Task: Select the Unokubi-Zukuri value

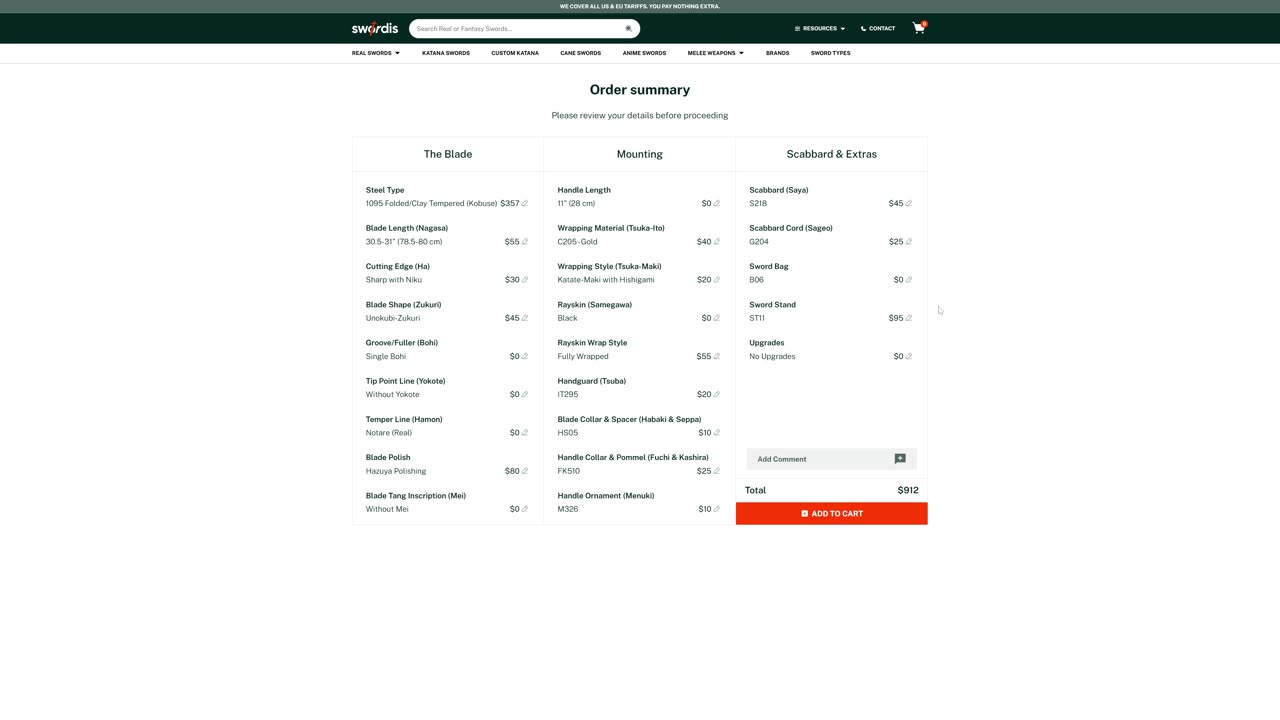Action: click(x=393, y=318)
